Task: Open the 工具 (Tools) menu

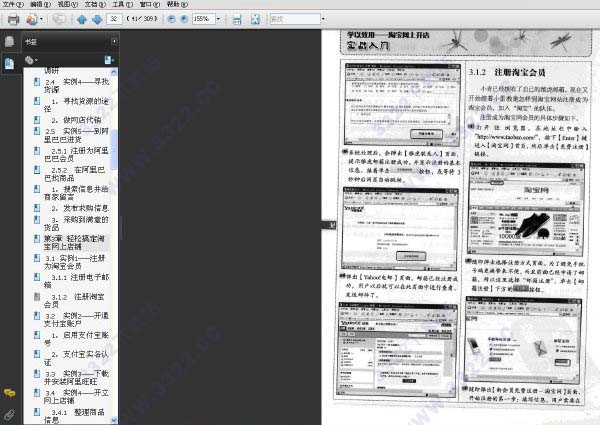Action: (x=122, y=4)
